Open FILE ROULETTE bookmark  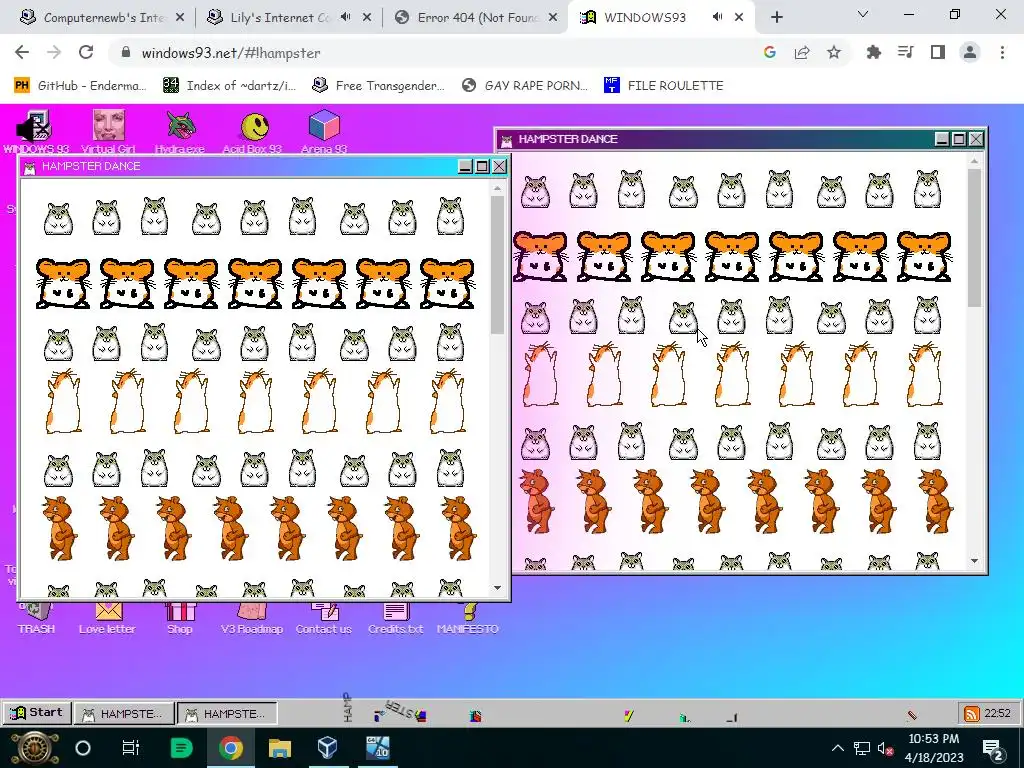664,86
